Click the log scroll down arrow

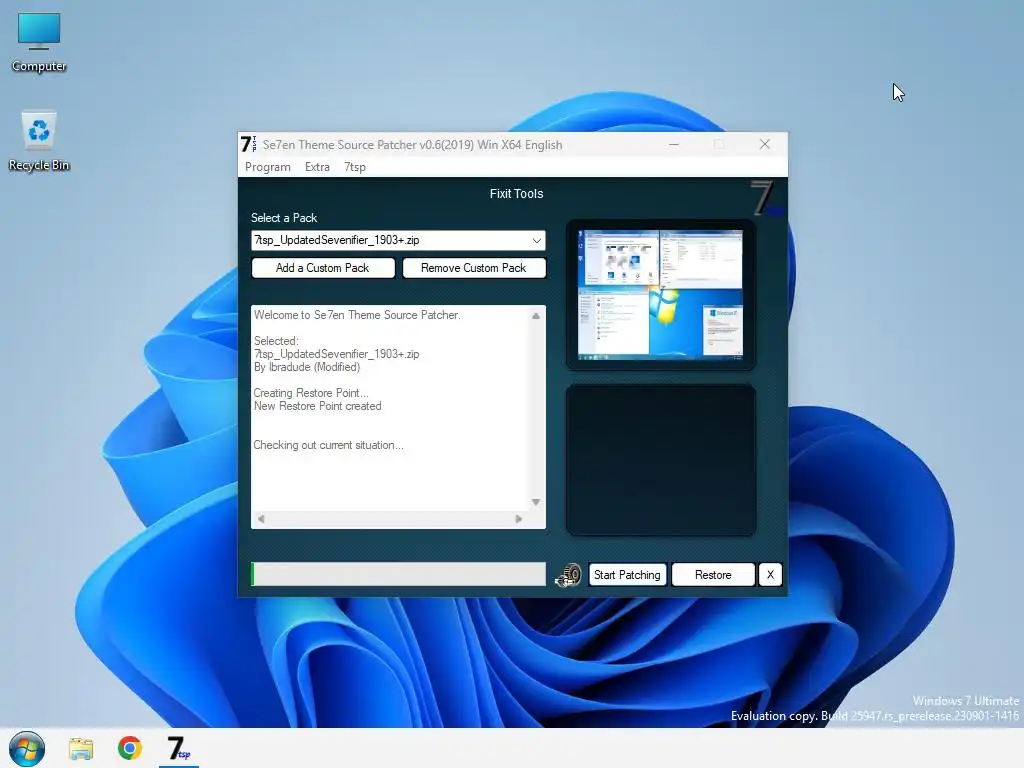(536, 502)
